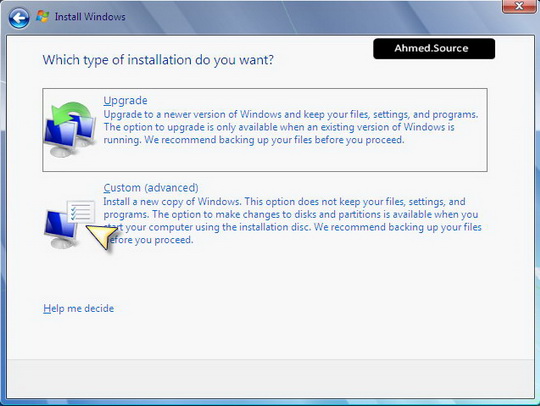Screen dimensions: 540x406
Task: Choose the Upgrade installation option
Action: (x=264, y=130)
